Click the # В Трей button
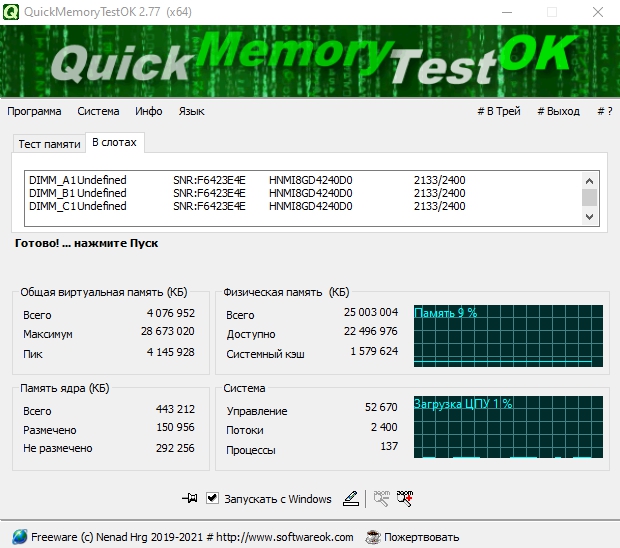620x548 pixels. [499, 111]
